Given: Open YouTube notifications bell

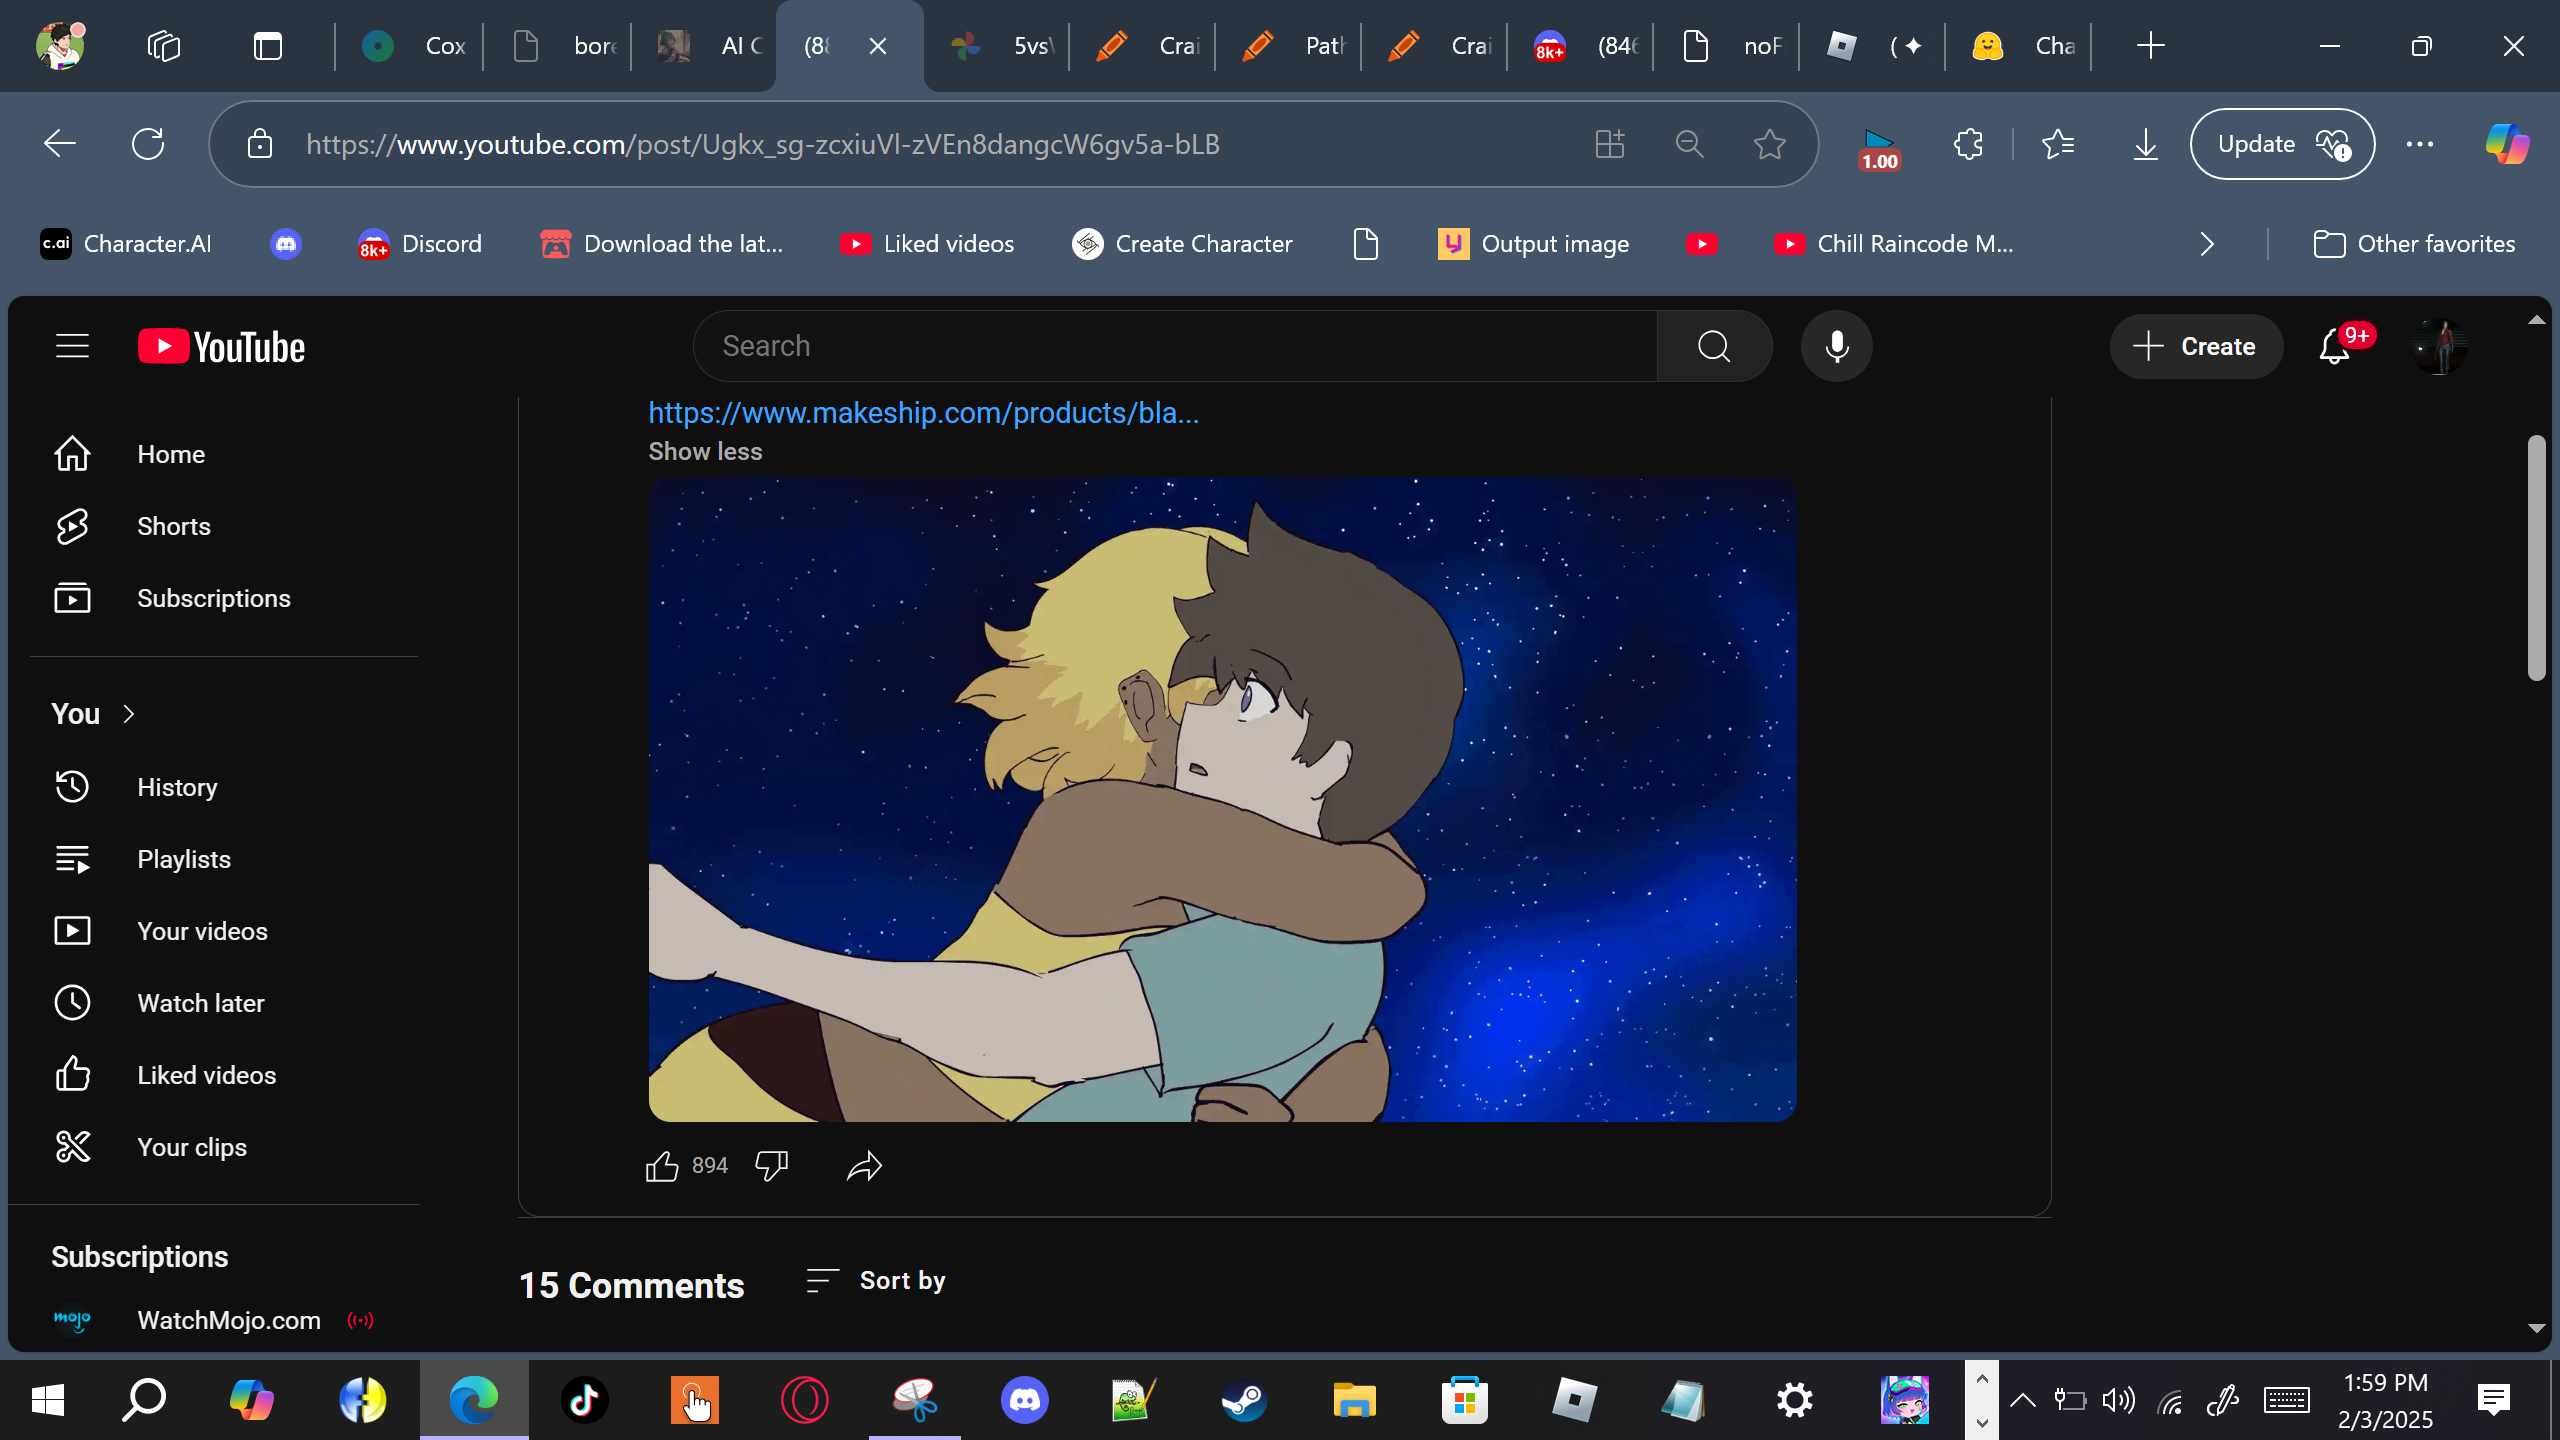Looking at the screenshot, I should point(2335,347).
